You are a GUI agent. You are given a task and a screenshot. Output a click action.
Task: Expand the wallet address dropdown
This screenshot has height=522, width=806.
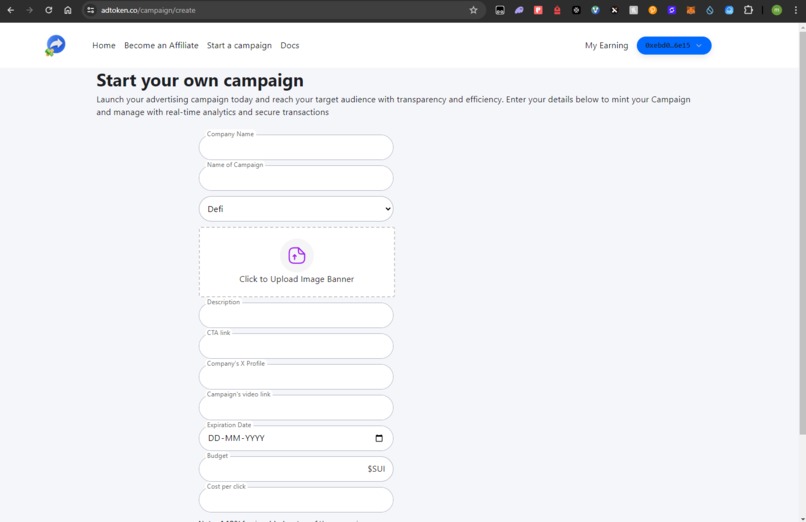674,45
